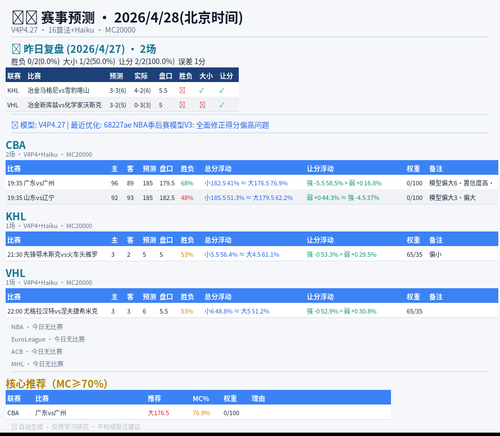Screen dimensions: 500x436
Task: Click total float '小6 48.8% ≈ 大5 51.2%'
Action: pos(237,311)
